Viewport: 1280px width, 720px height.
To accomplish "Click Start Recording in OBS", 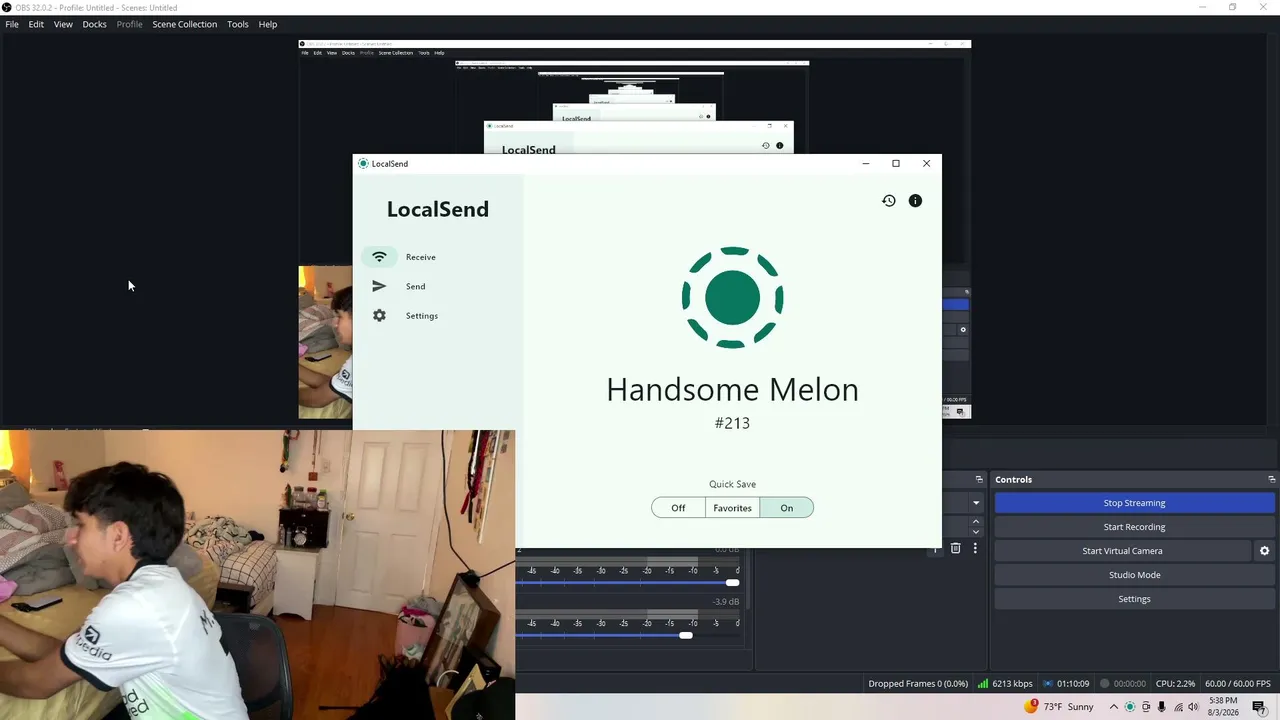I will coord(1134,527).
